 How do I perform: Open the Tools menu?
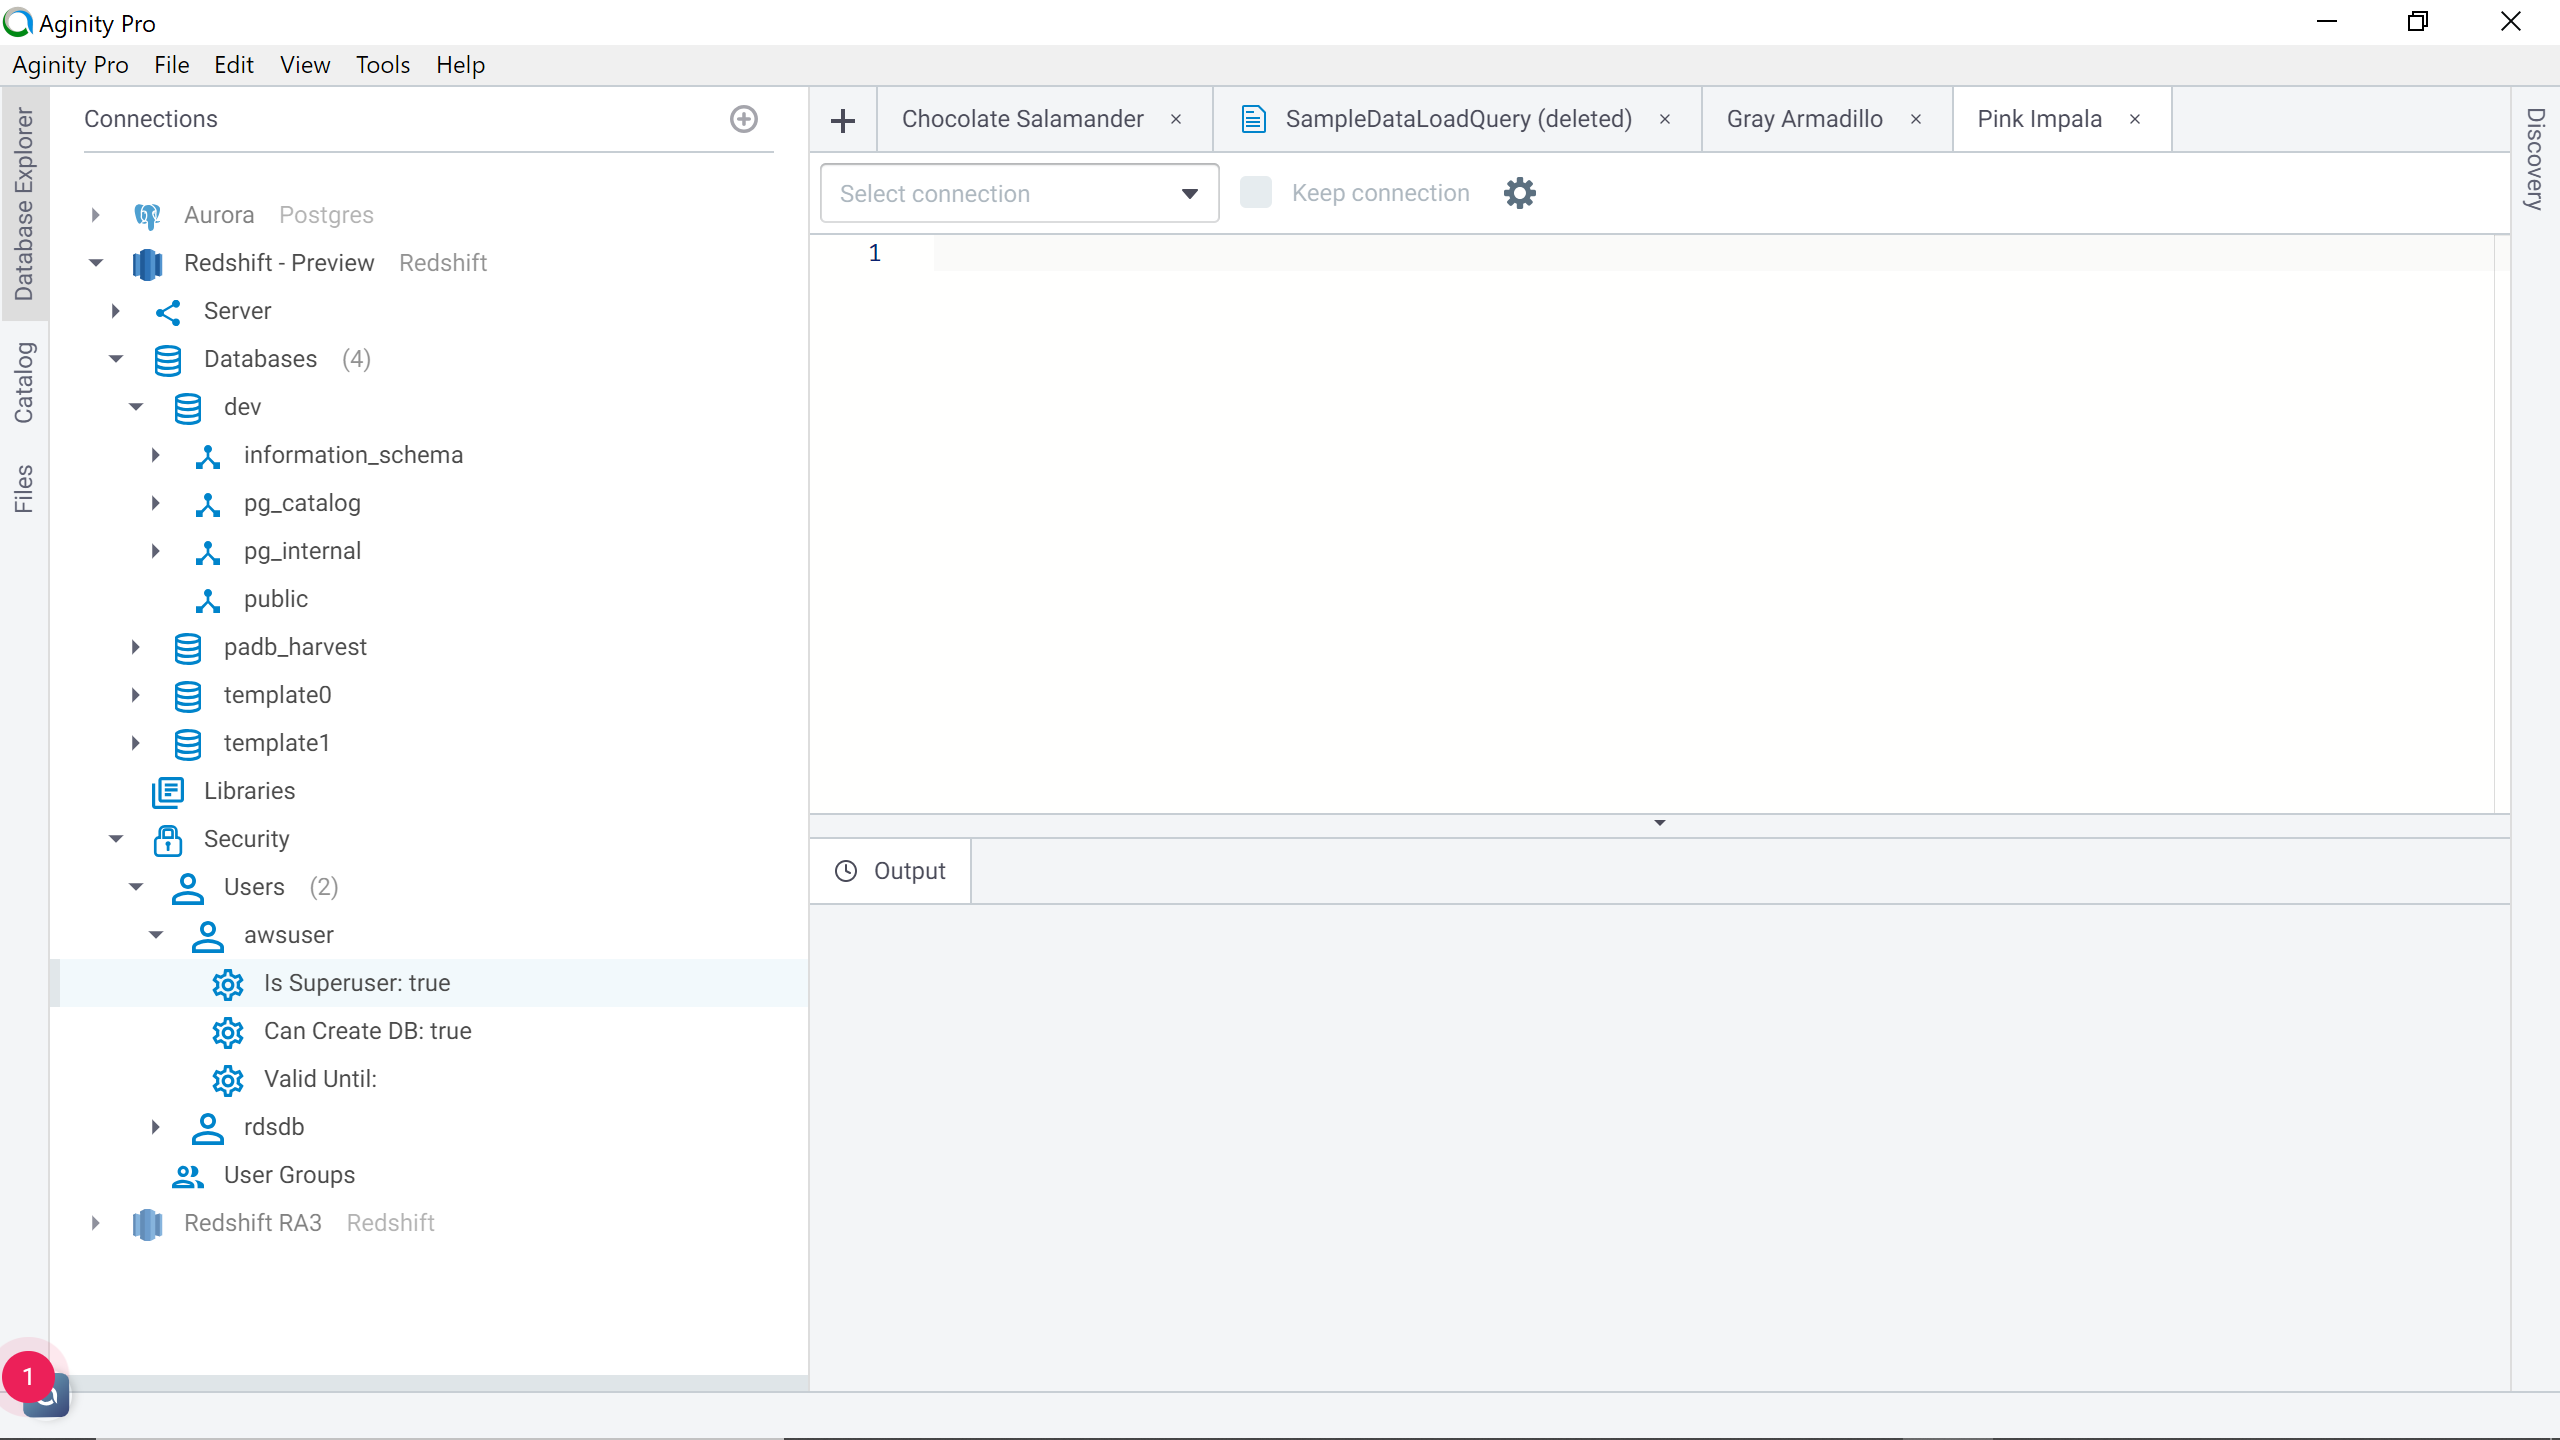(x=382, y=65)
